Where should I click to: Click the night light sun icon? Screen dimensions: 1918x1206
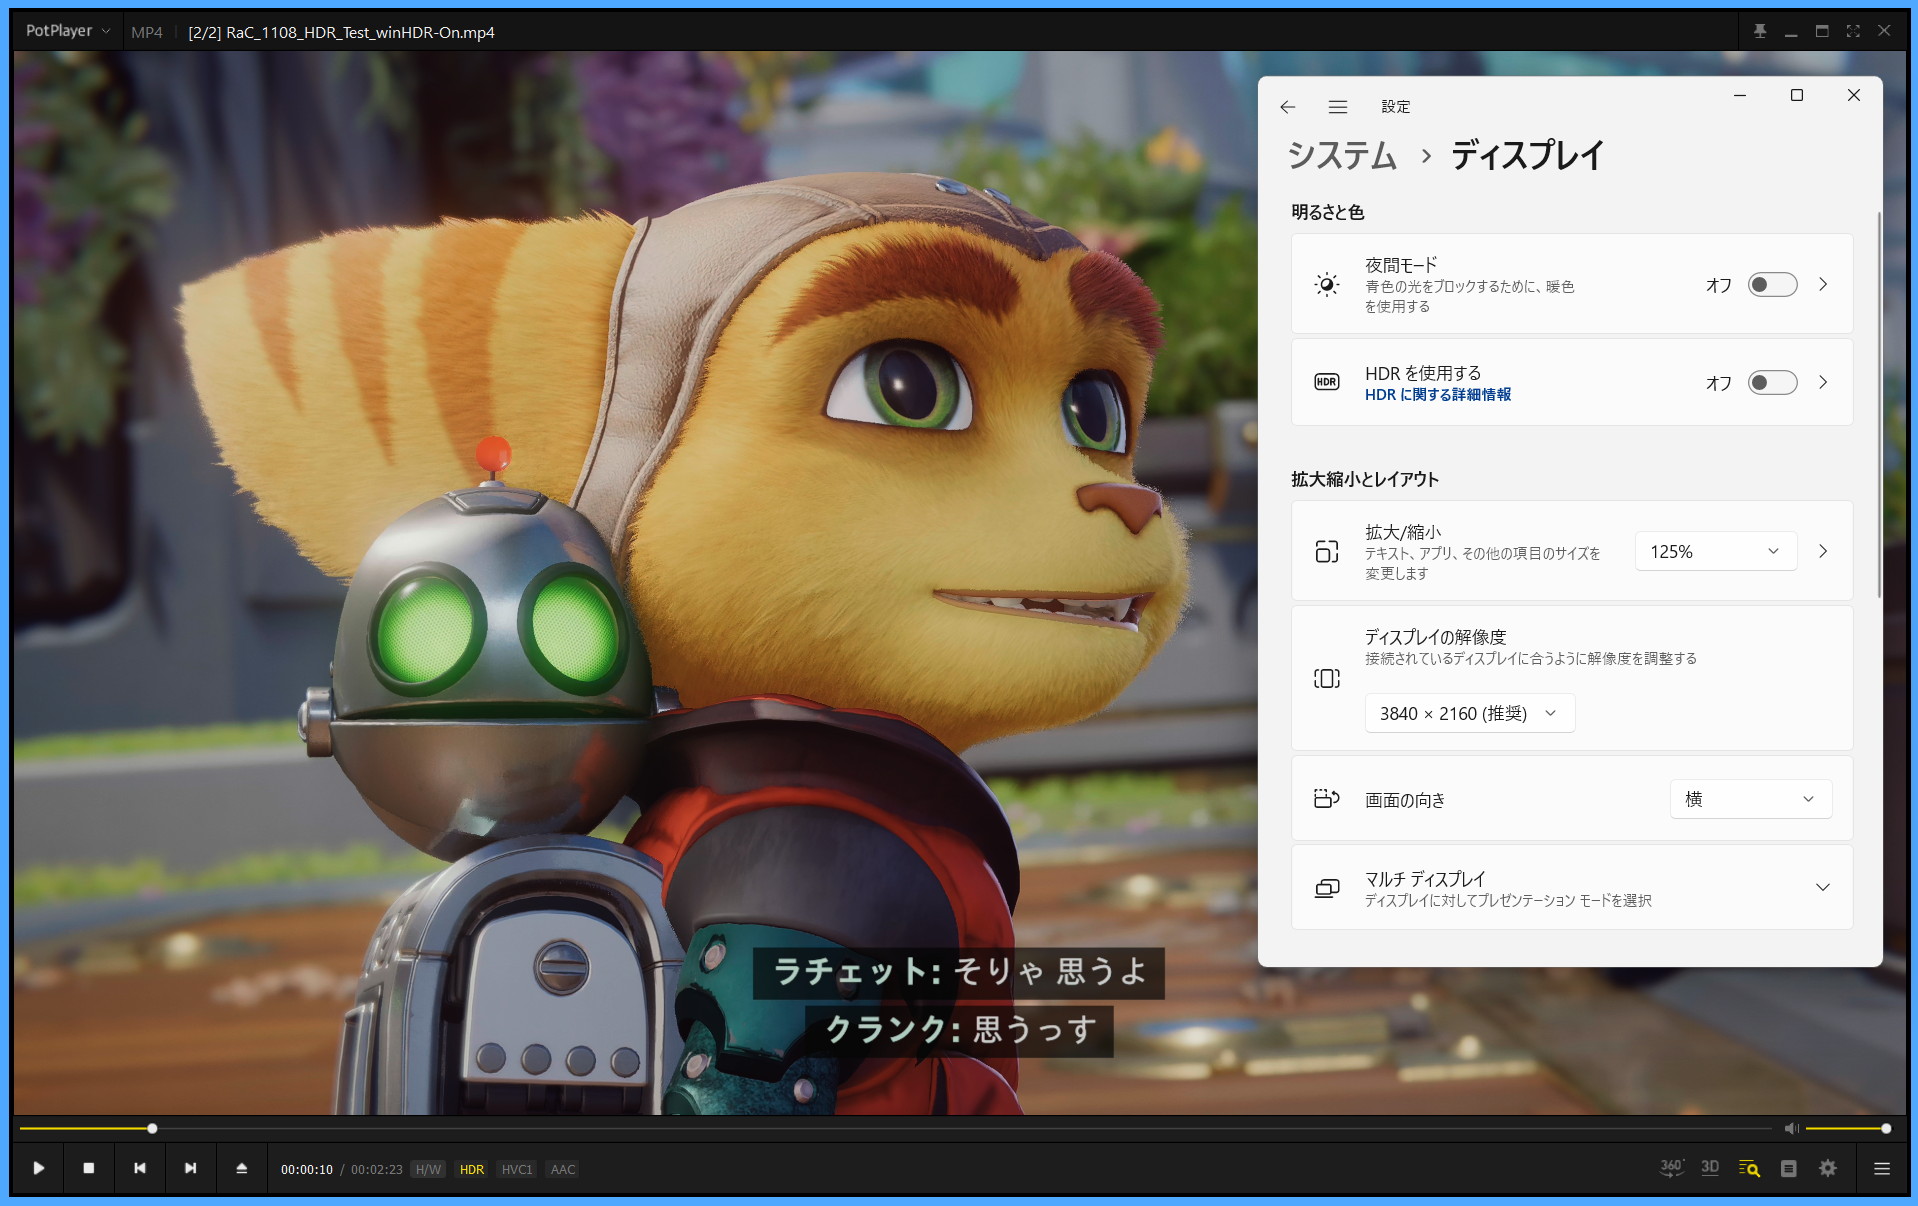pos(1327,285)
